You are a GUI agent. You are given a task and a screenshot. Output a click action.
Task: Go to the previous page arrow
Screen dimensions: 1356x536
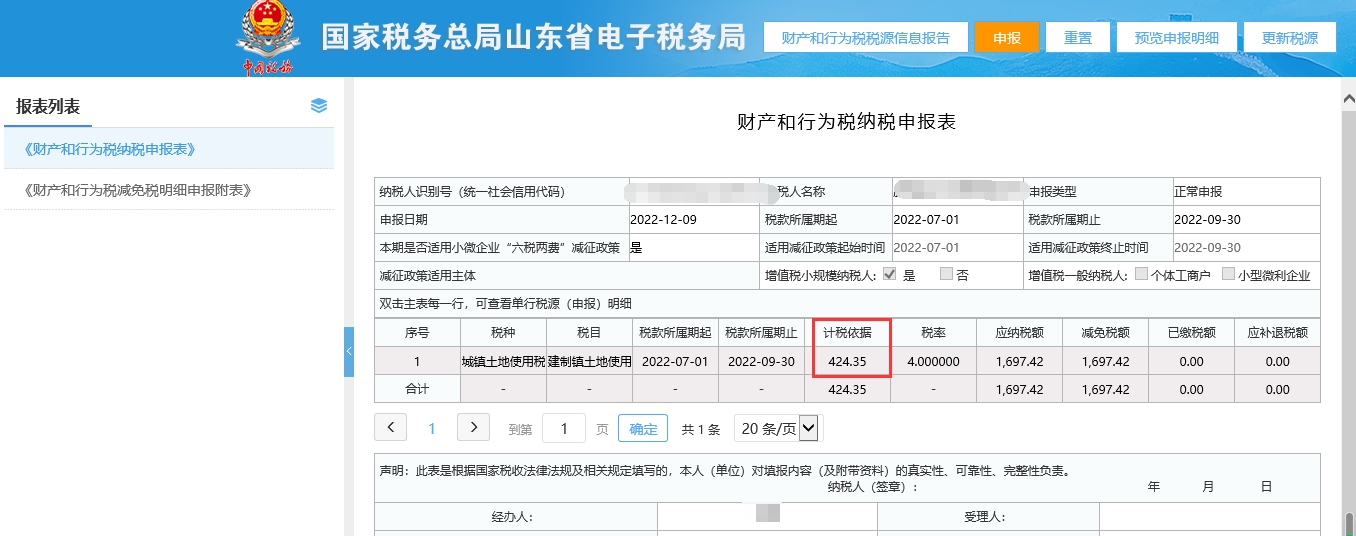pos(390,428)
